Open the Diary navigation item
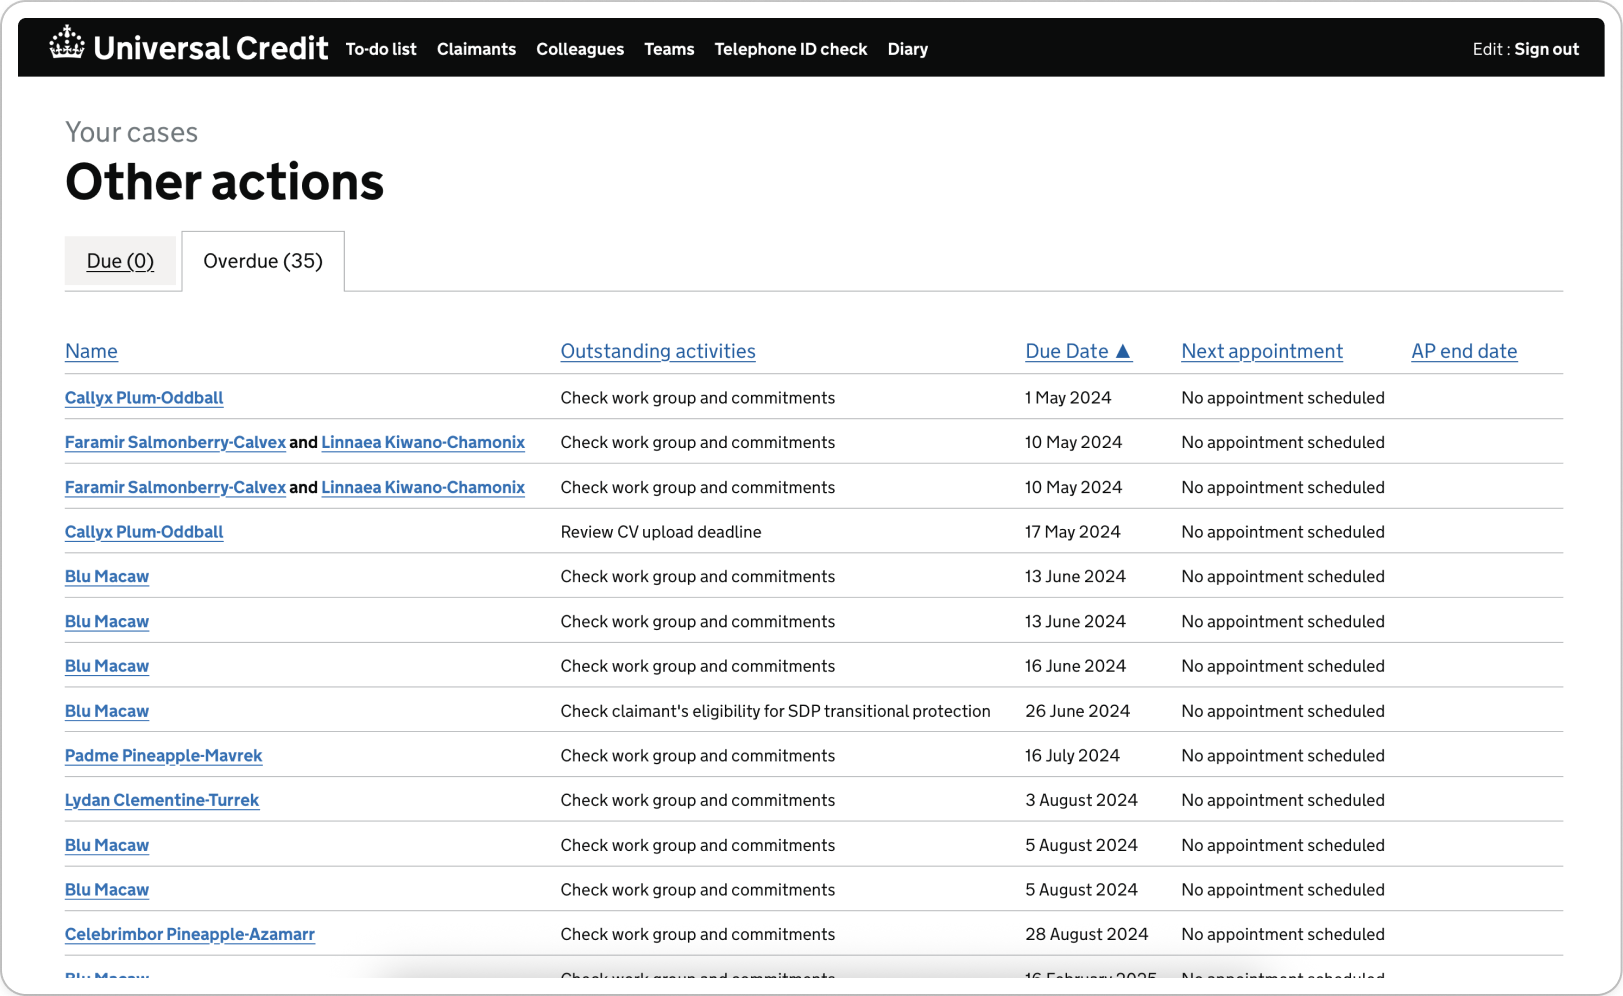Image resolution: width=1623 pixels, height=996 pixels. tap(908, 49)
